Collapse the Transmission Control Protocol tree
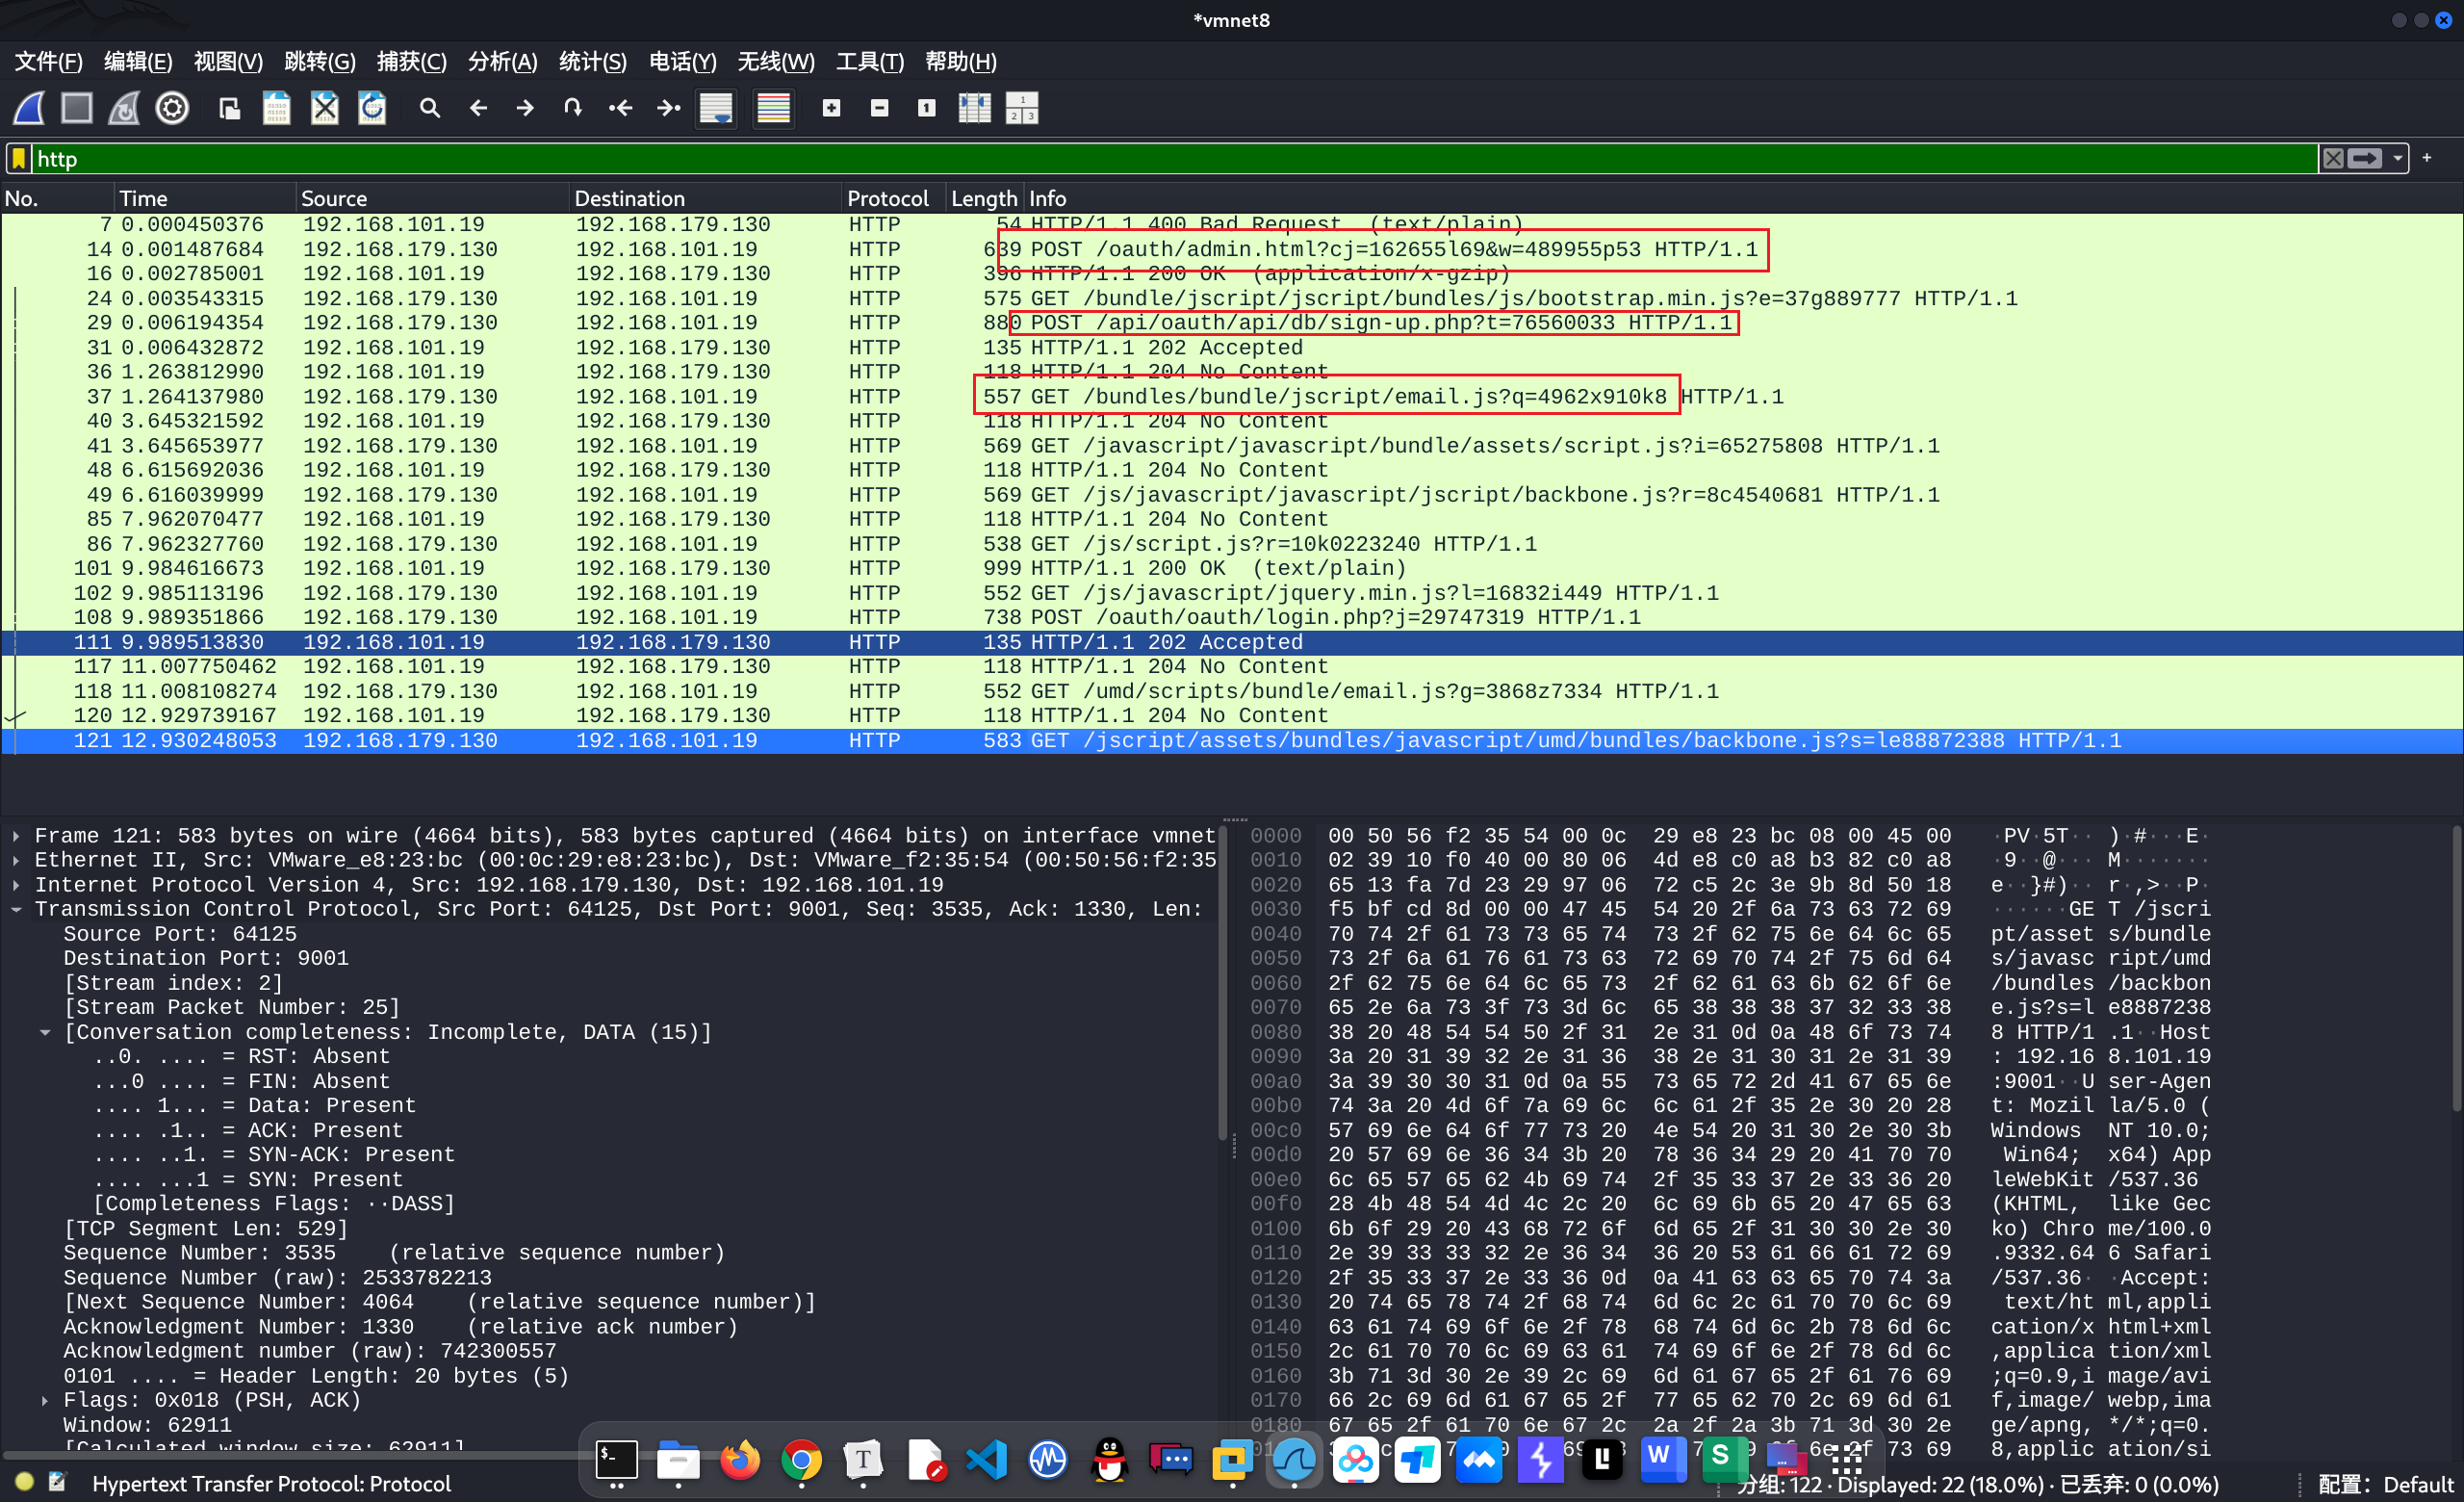Screen dimensions: 2464x1502 click(17, 909)
